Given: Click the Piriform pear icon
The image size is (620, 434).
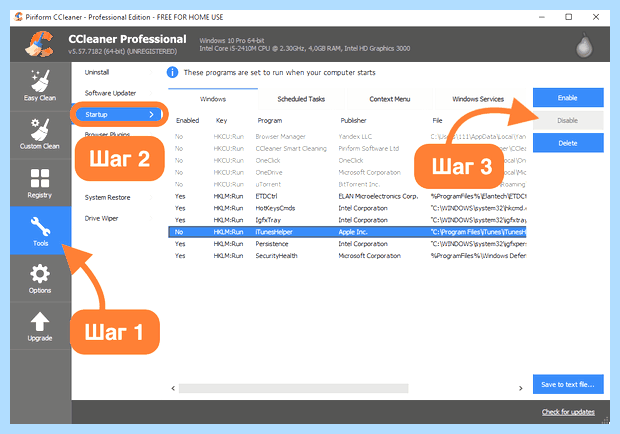Looking at the screenshot, I should [x=584, y=45].
